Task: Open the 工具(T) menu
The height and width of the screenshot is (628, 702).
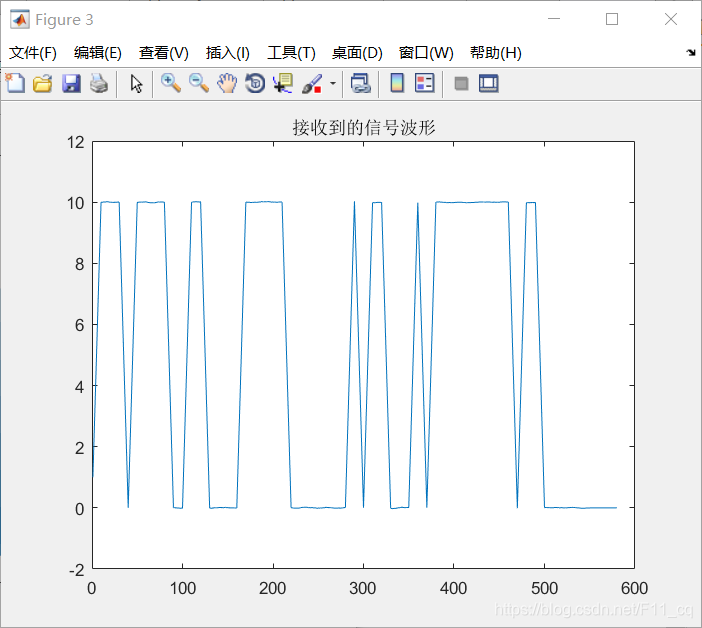Action: point(291,53)
